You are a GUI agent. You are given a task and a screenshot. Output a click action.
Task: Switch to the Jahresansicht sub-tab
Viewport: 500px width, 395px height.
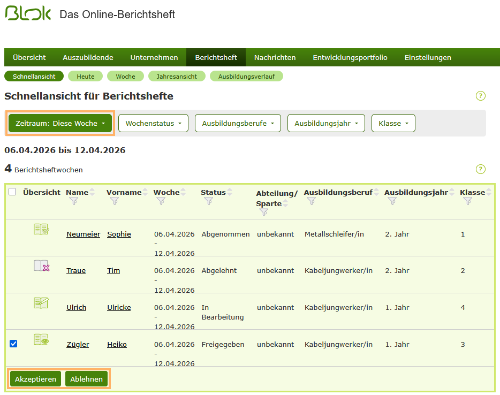(x=177, y=76)
